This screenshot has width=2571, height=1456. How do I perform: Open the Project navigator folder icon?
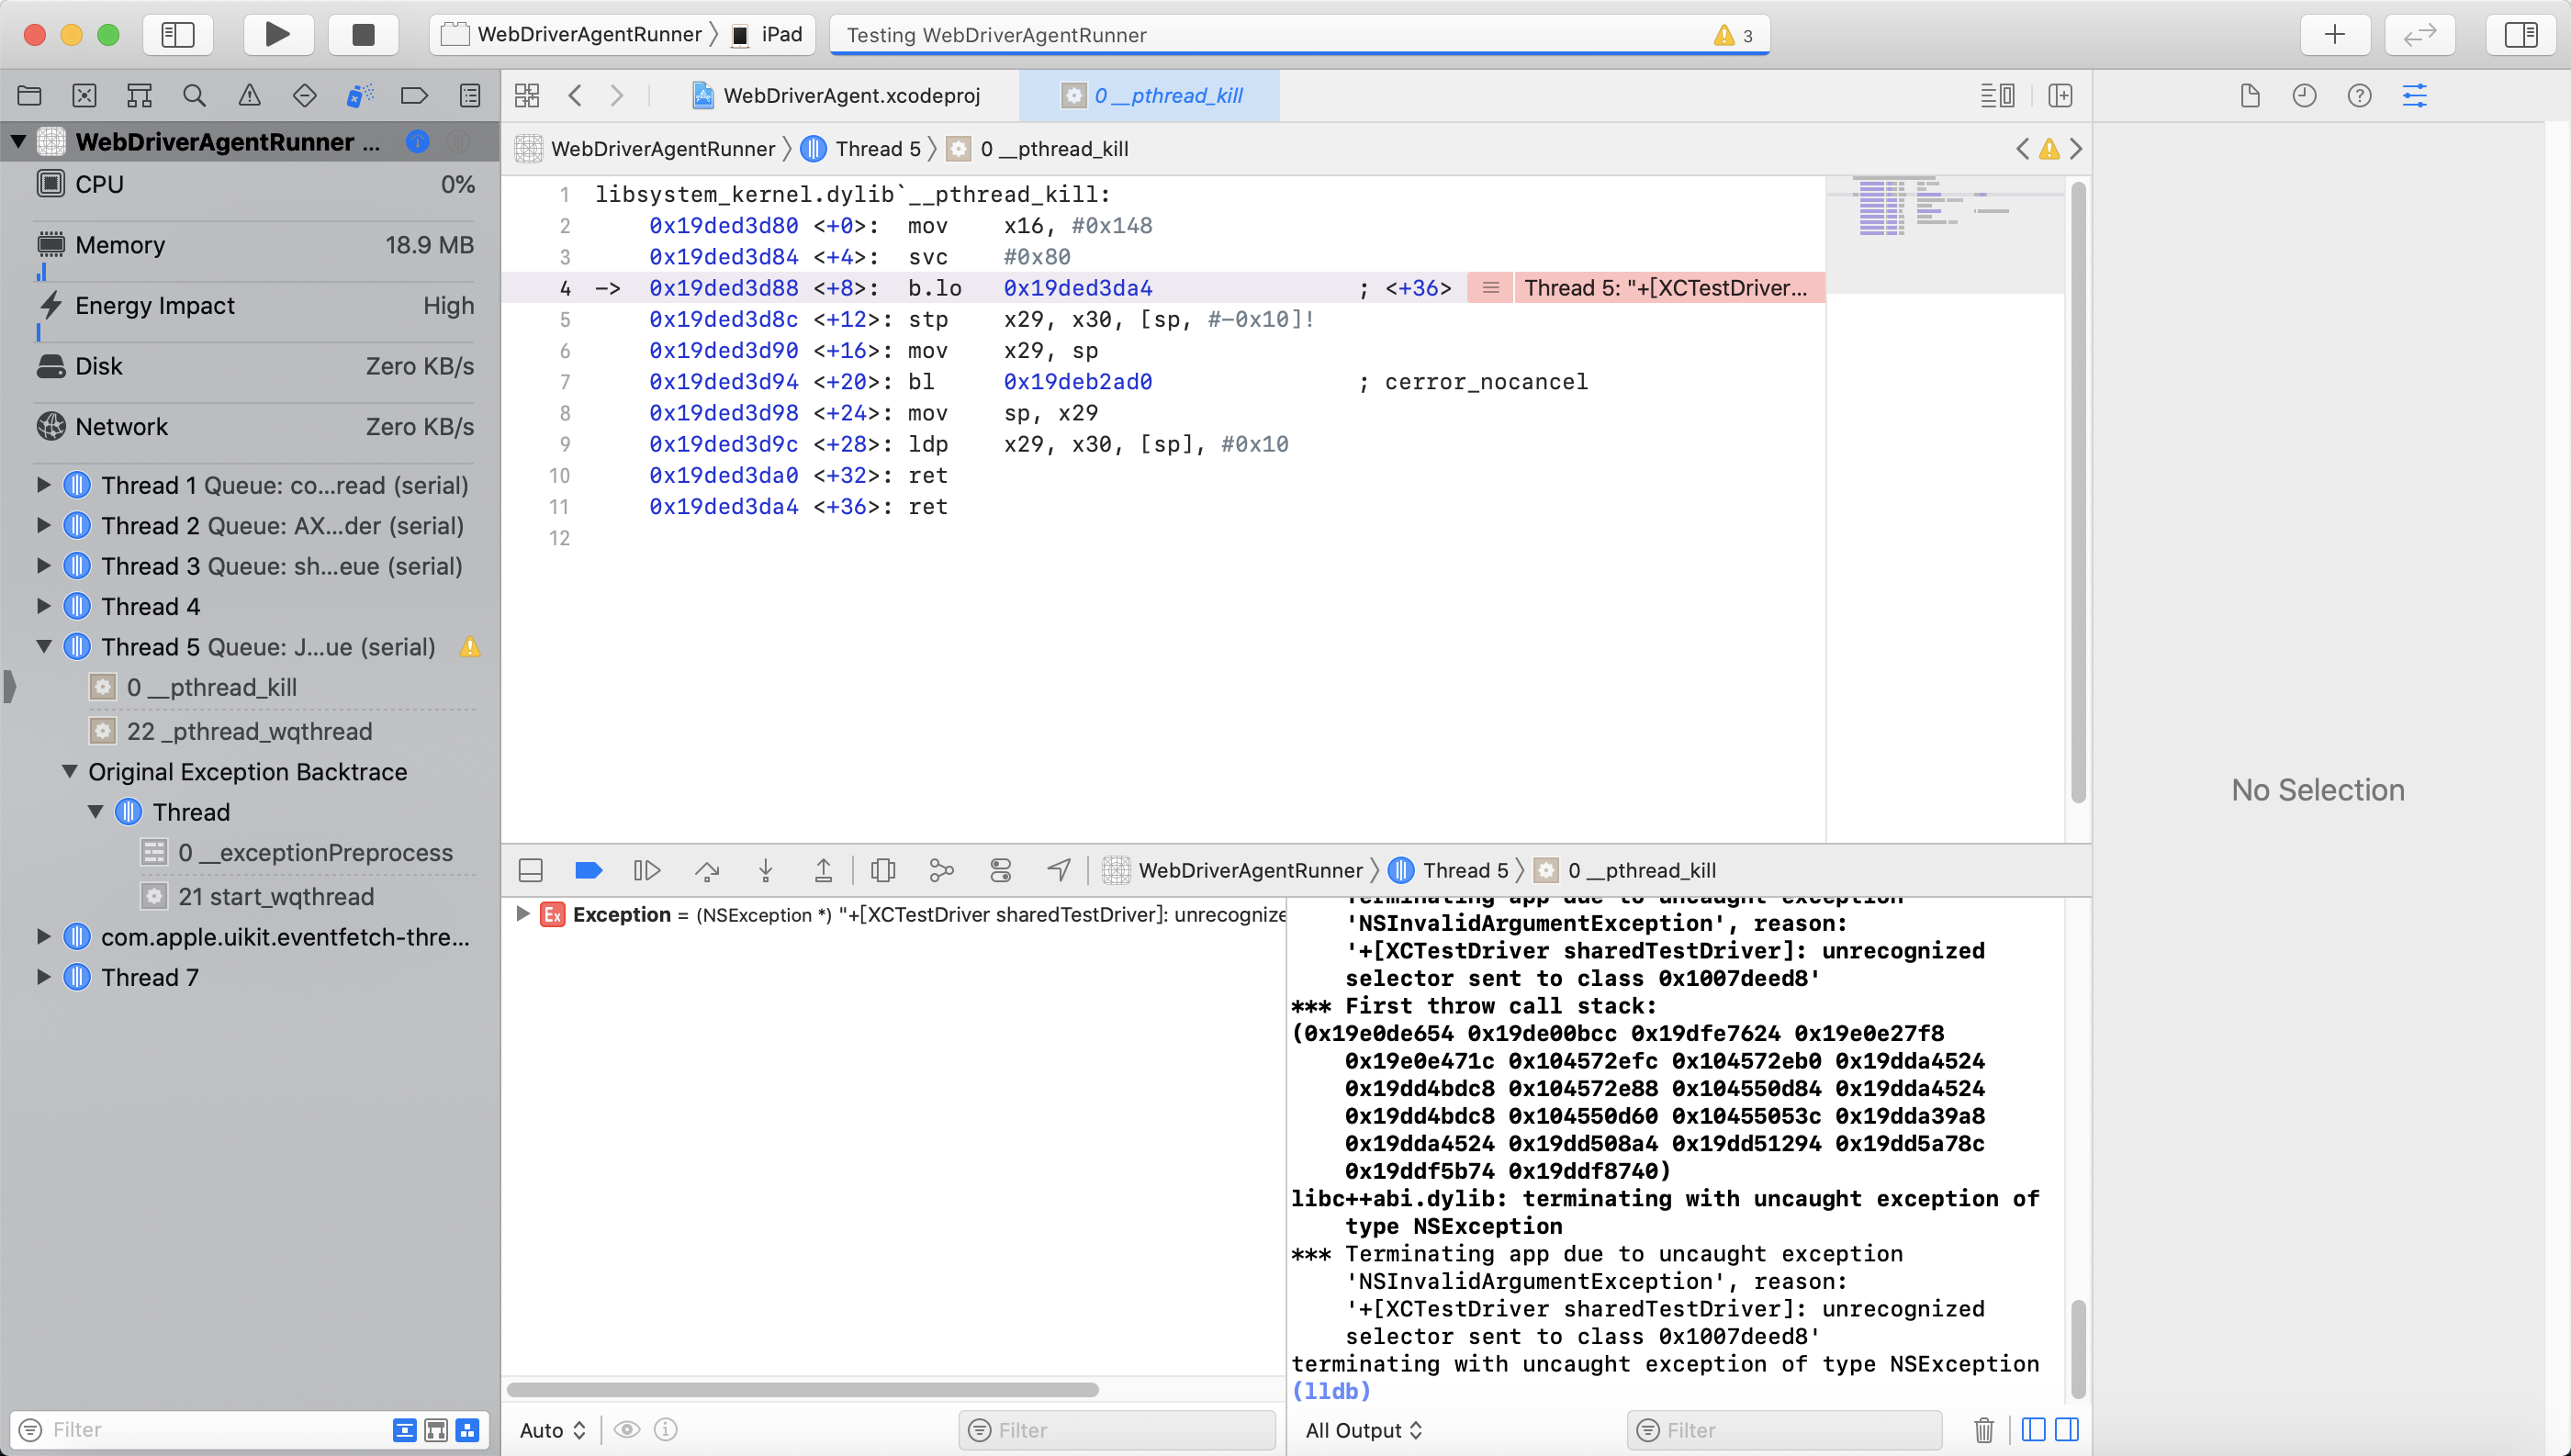[30, 96]
